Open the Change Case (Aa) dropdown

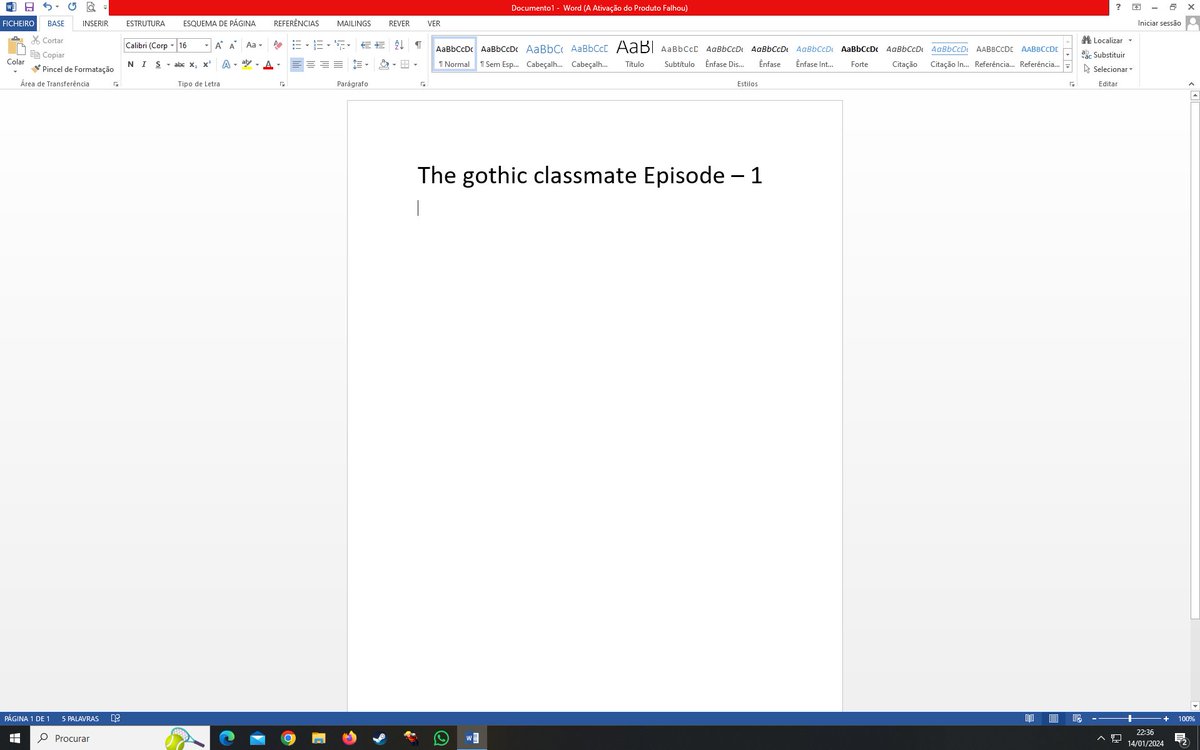pyautogui.click(x=255, y=45)
